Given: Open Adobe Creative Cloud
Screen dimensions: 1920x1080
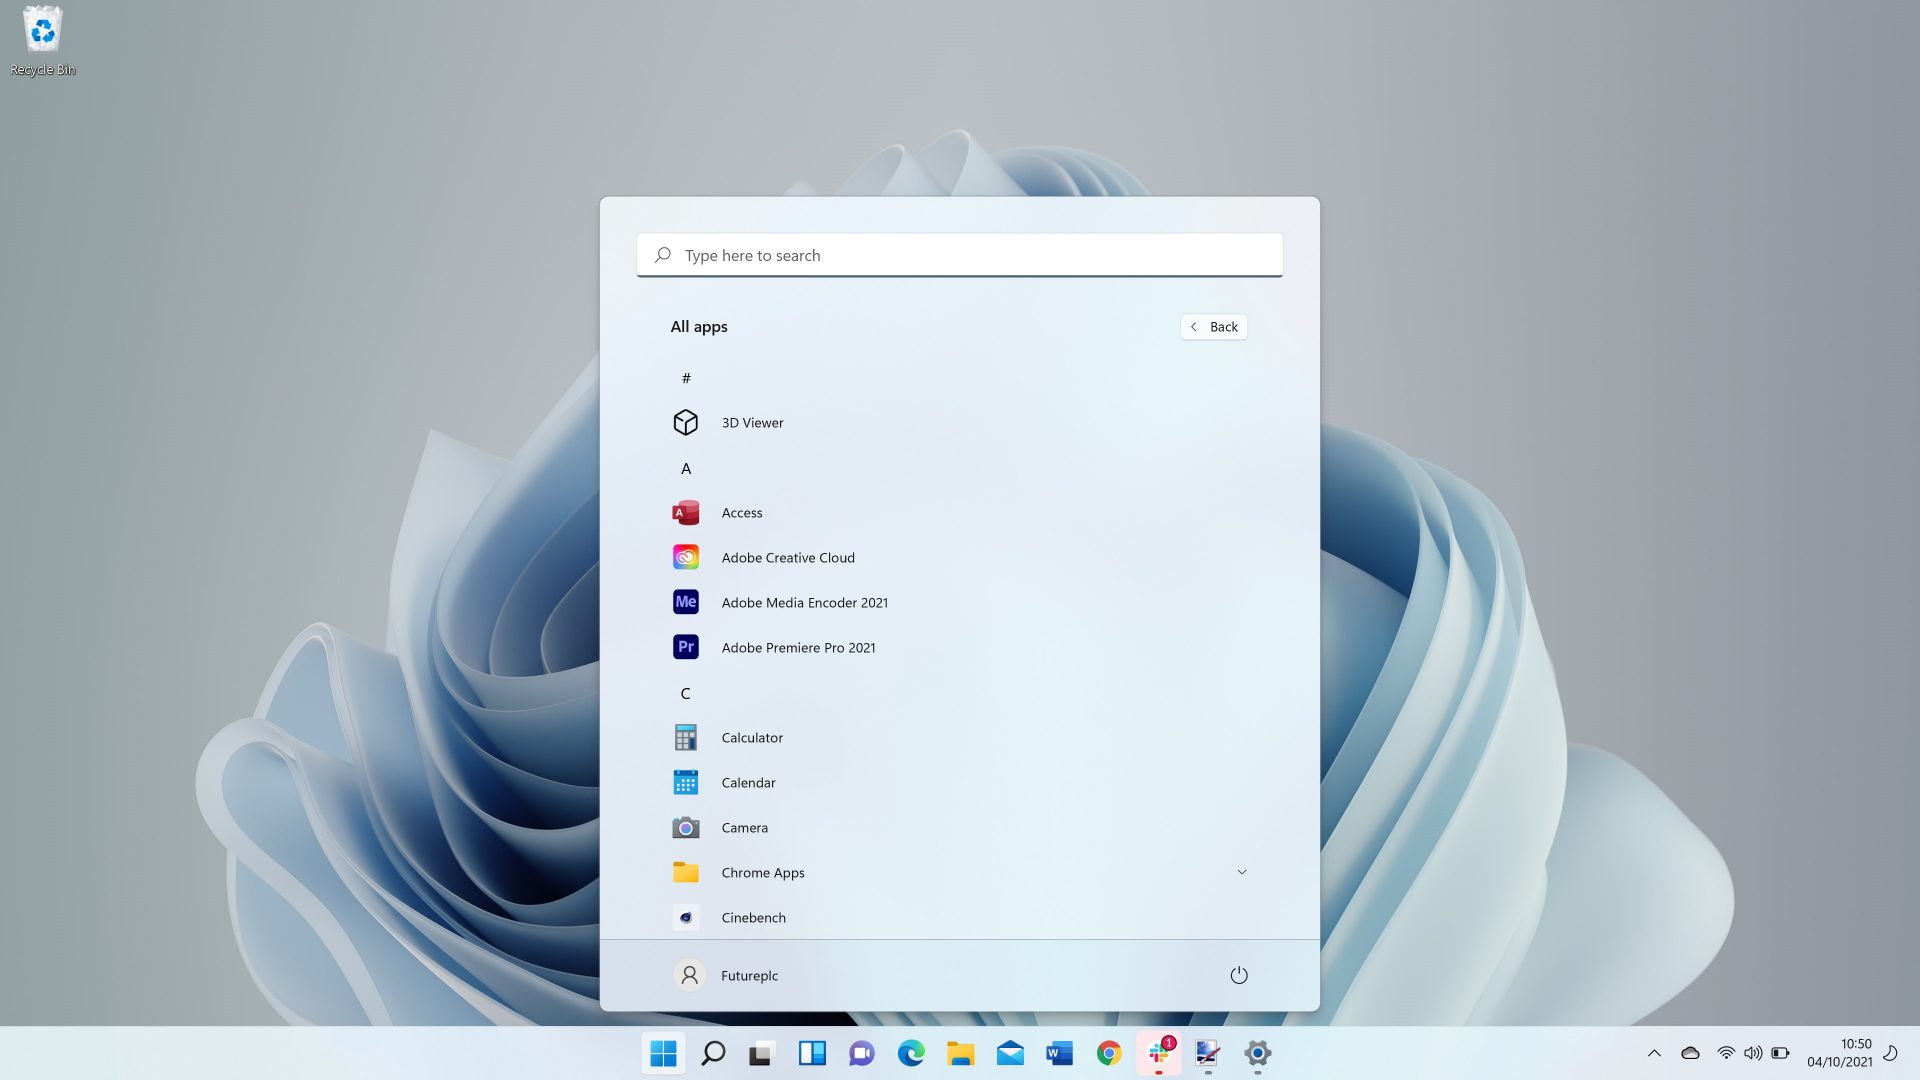Looking at the screenshot, I should click(x=788, y=557).
